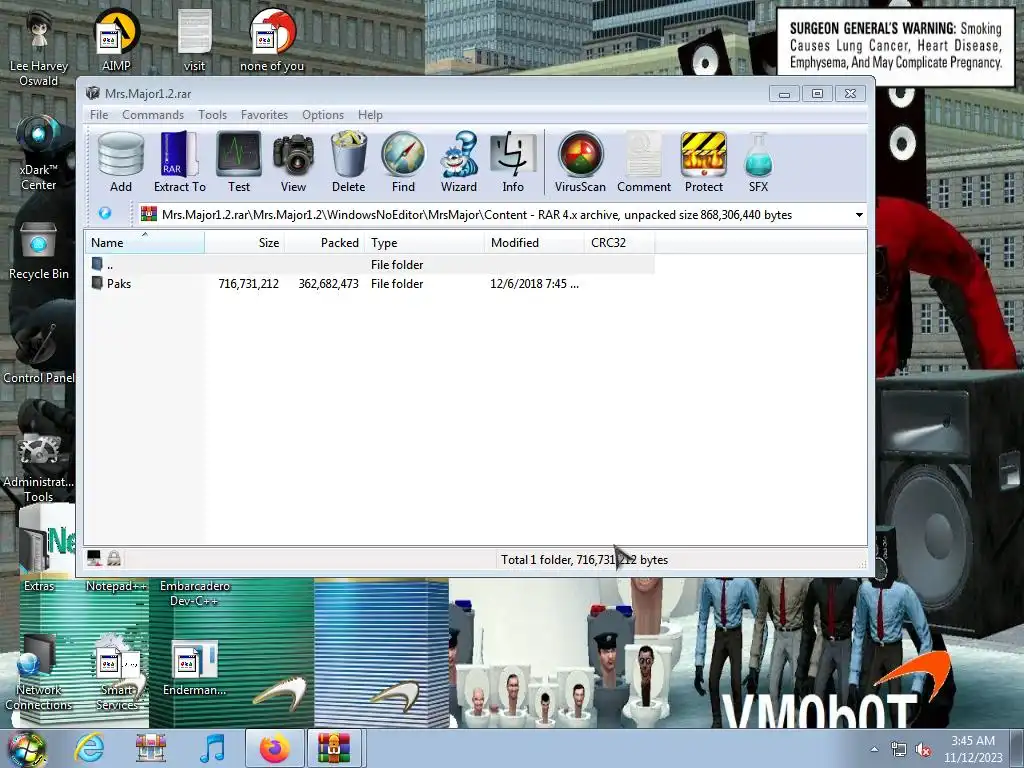Open the AIMP desktop shortcut

pyautogui.click(x=116, y=40)
